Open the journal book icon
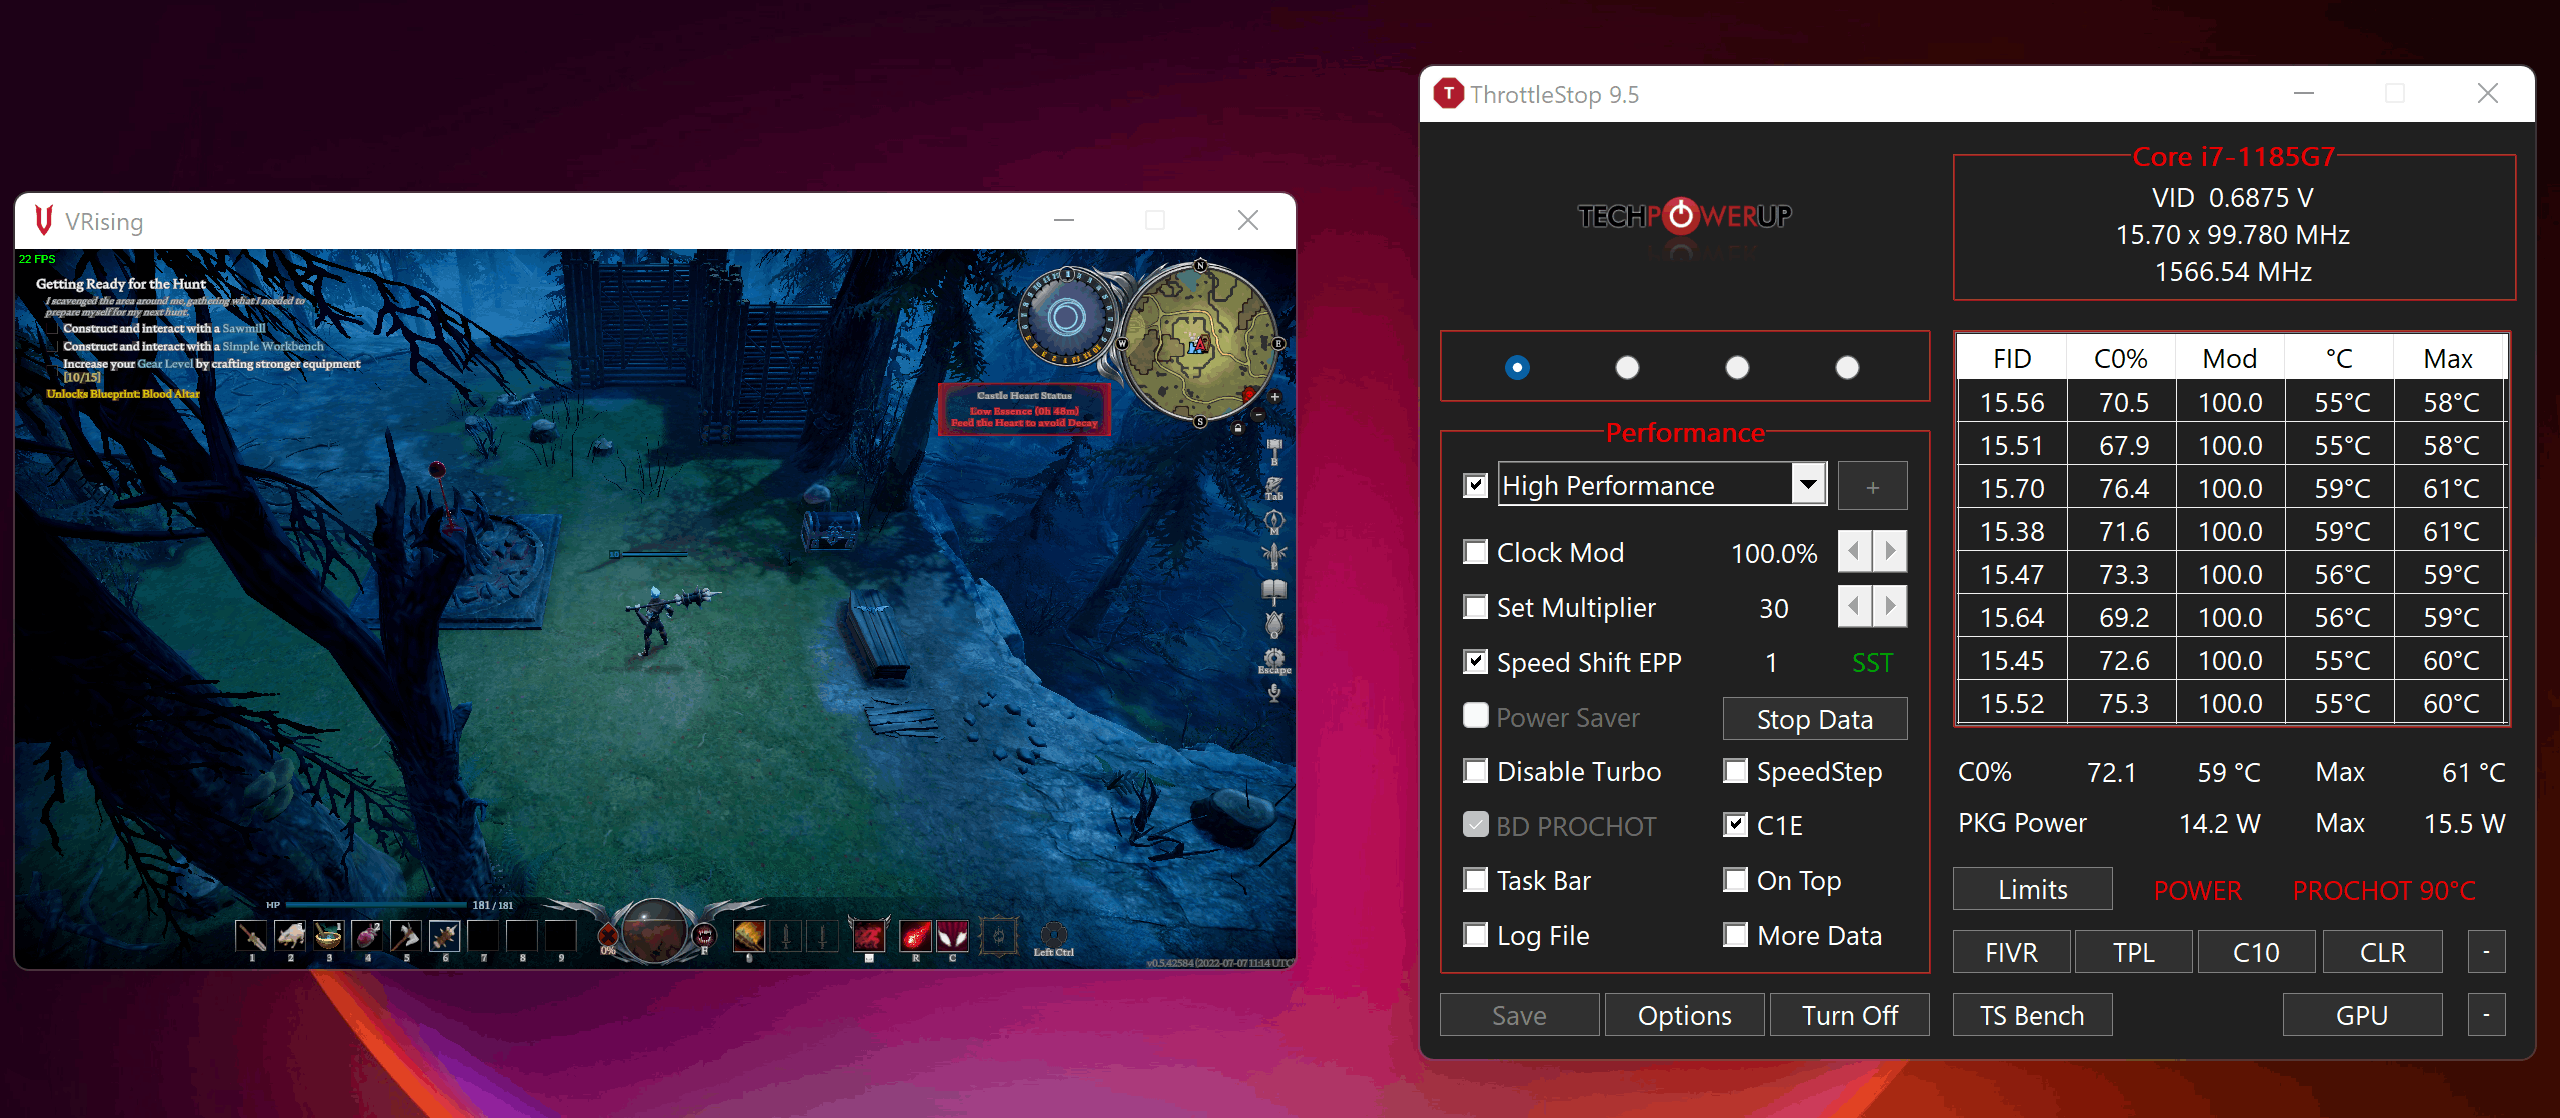 coord(1274,590)
